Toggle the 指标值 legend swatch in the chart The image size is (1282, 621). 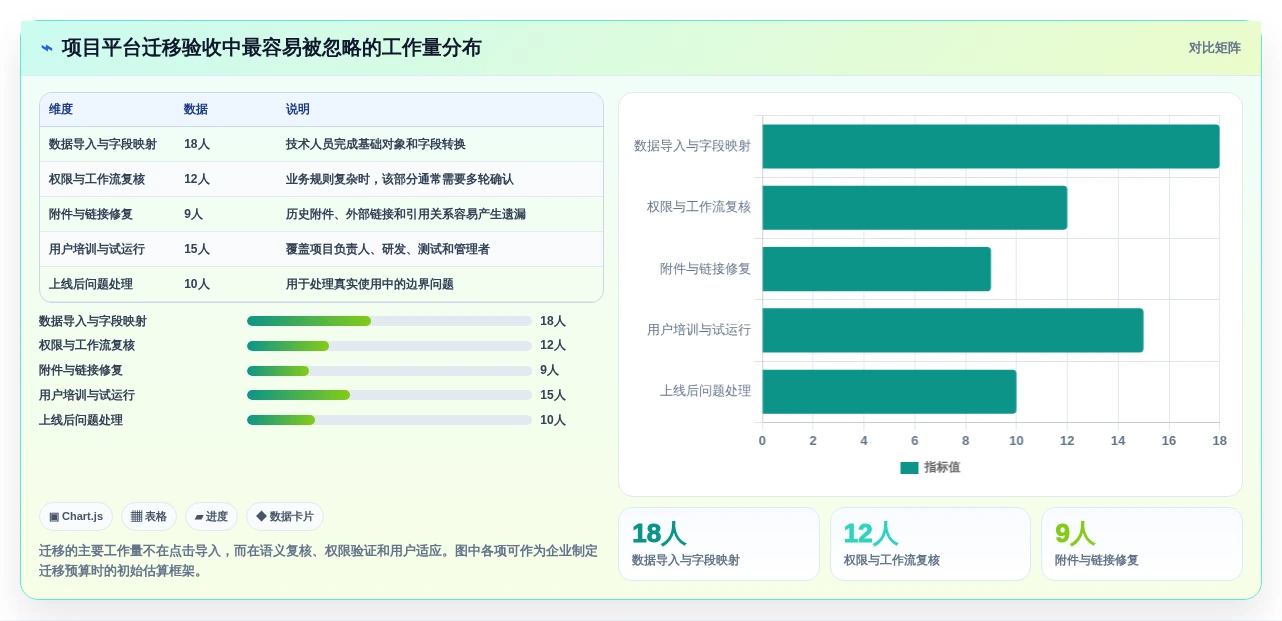[909, 468]
